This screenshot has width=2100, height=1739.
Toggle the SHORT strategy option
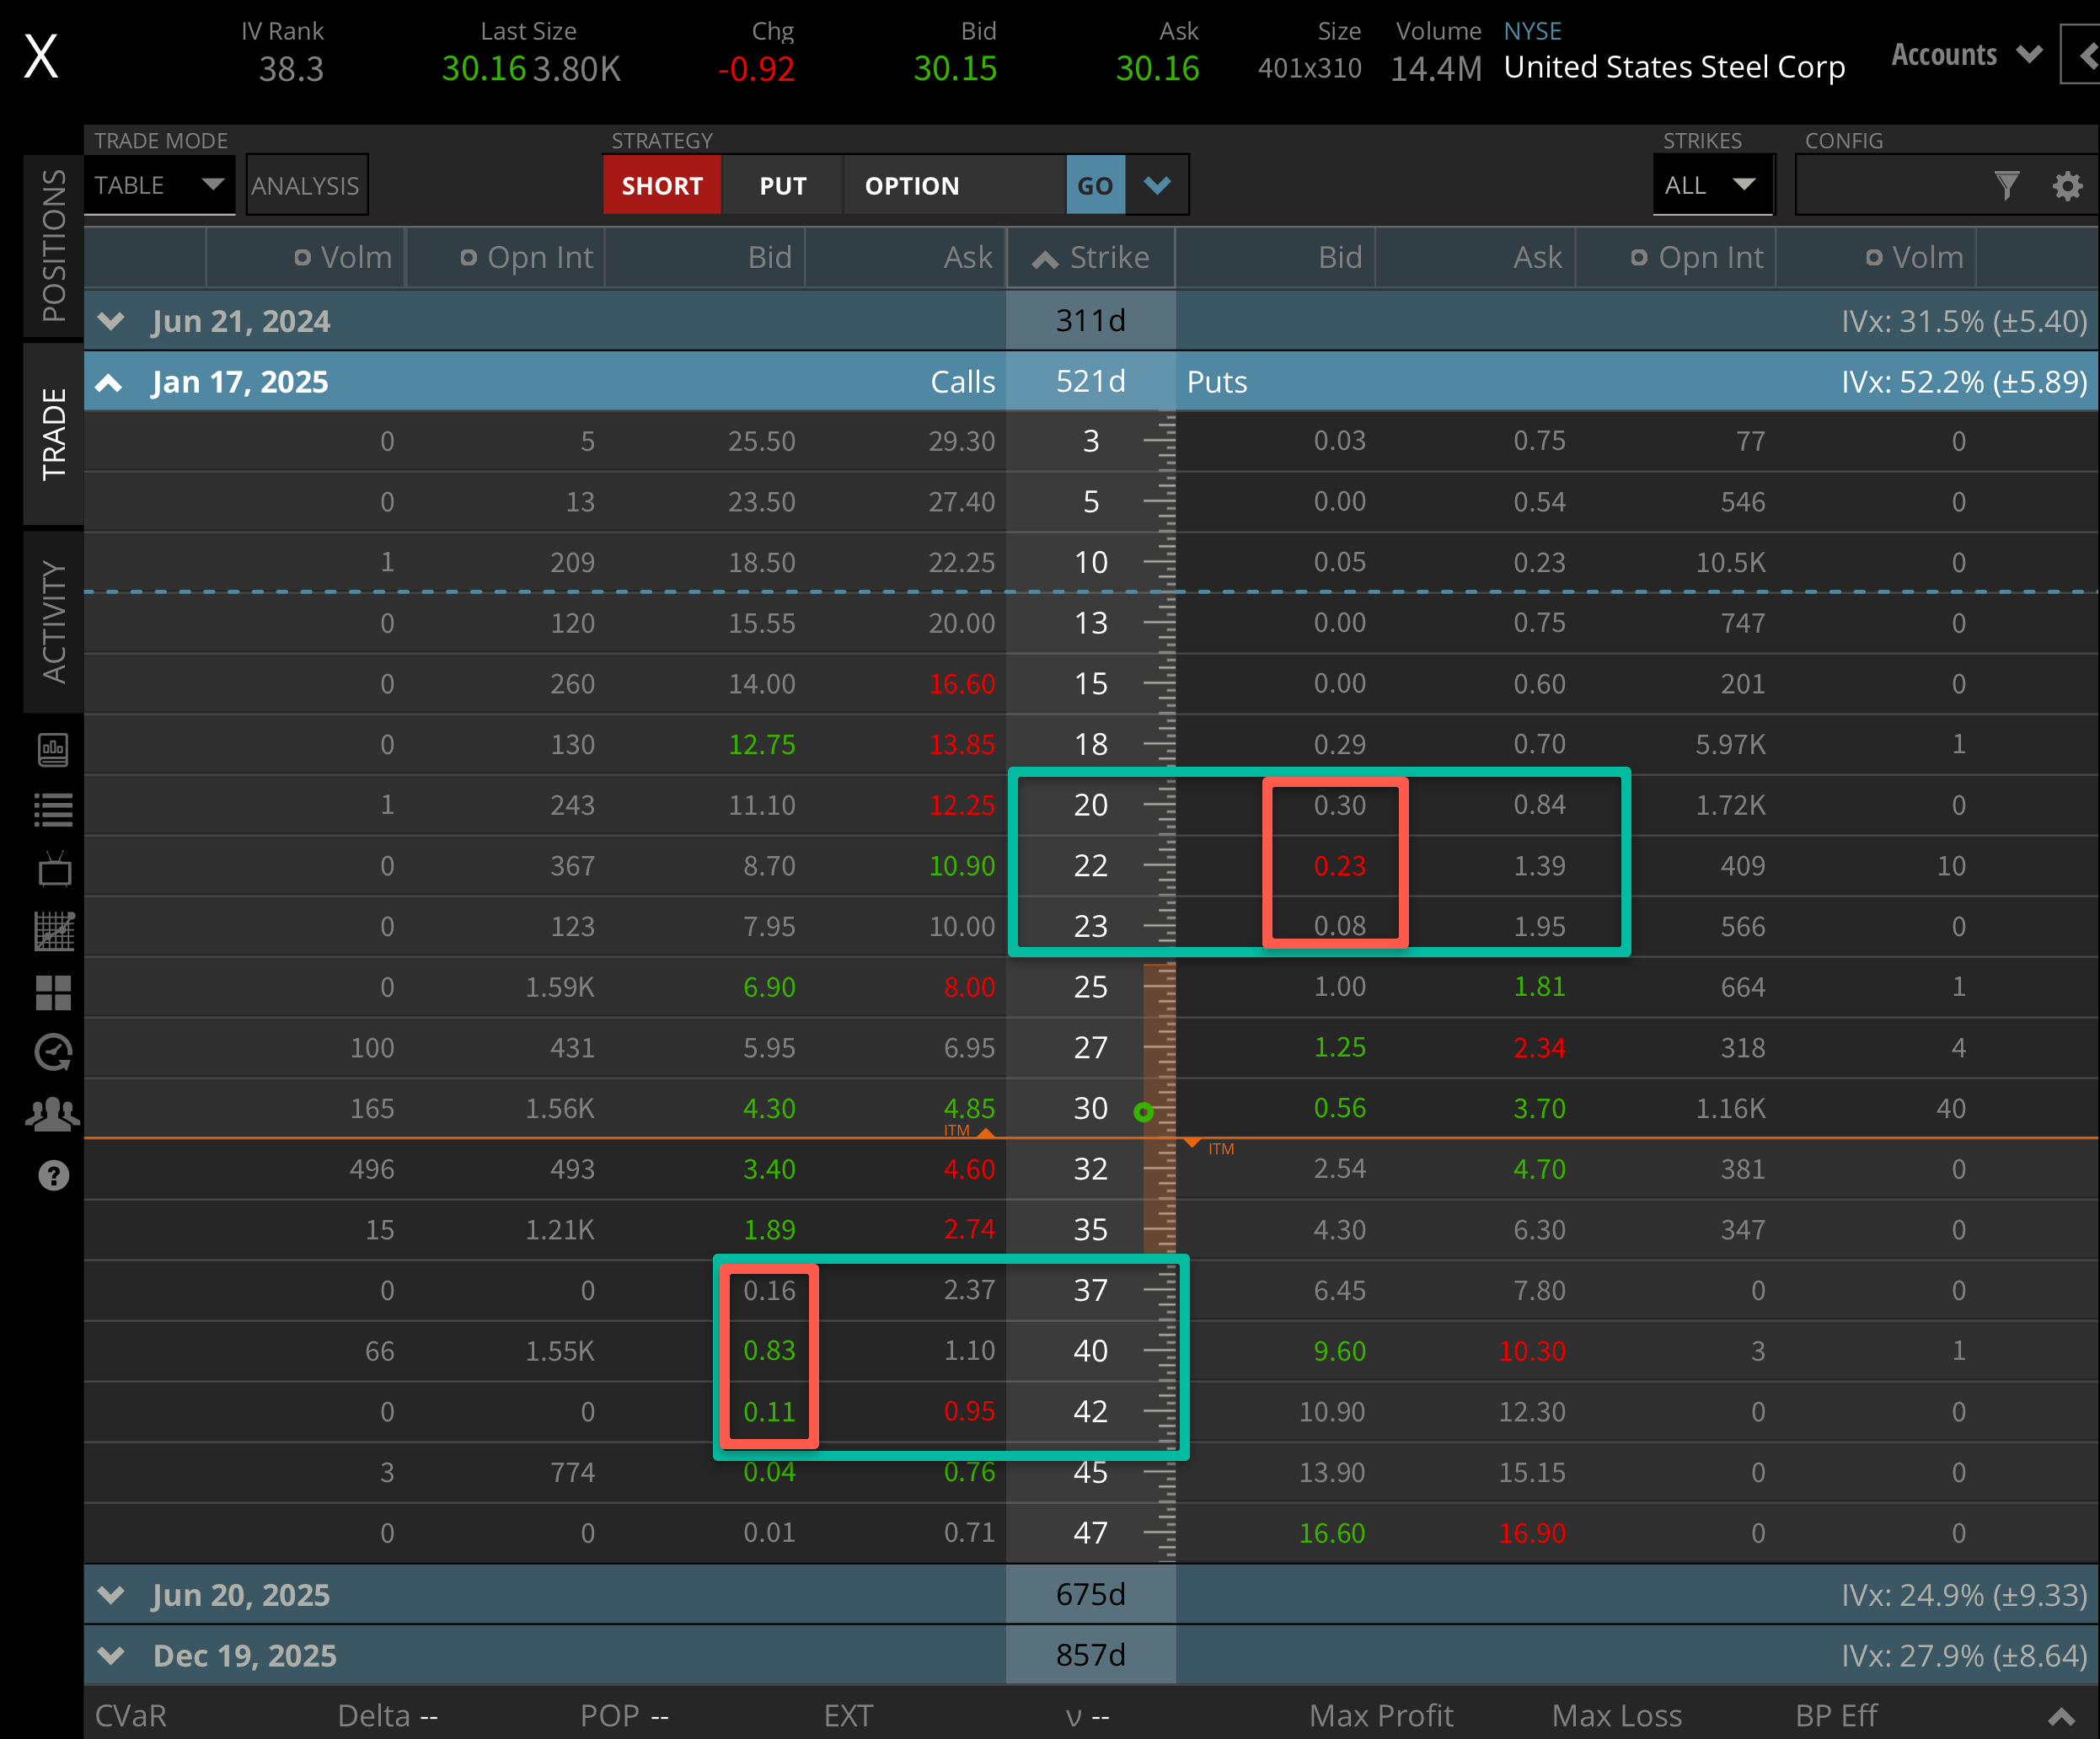coord(662,185)
